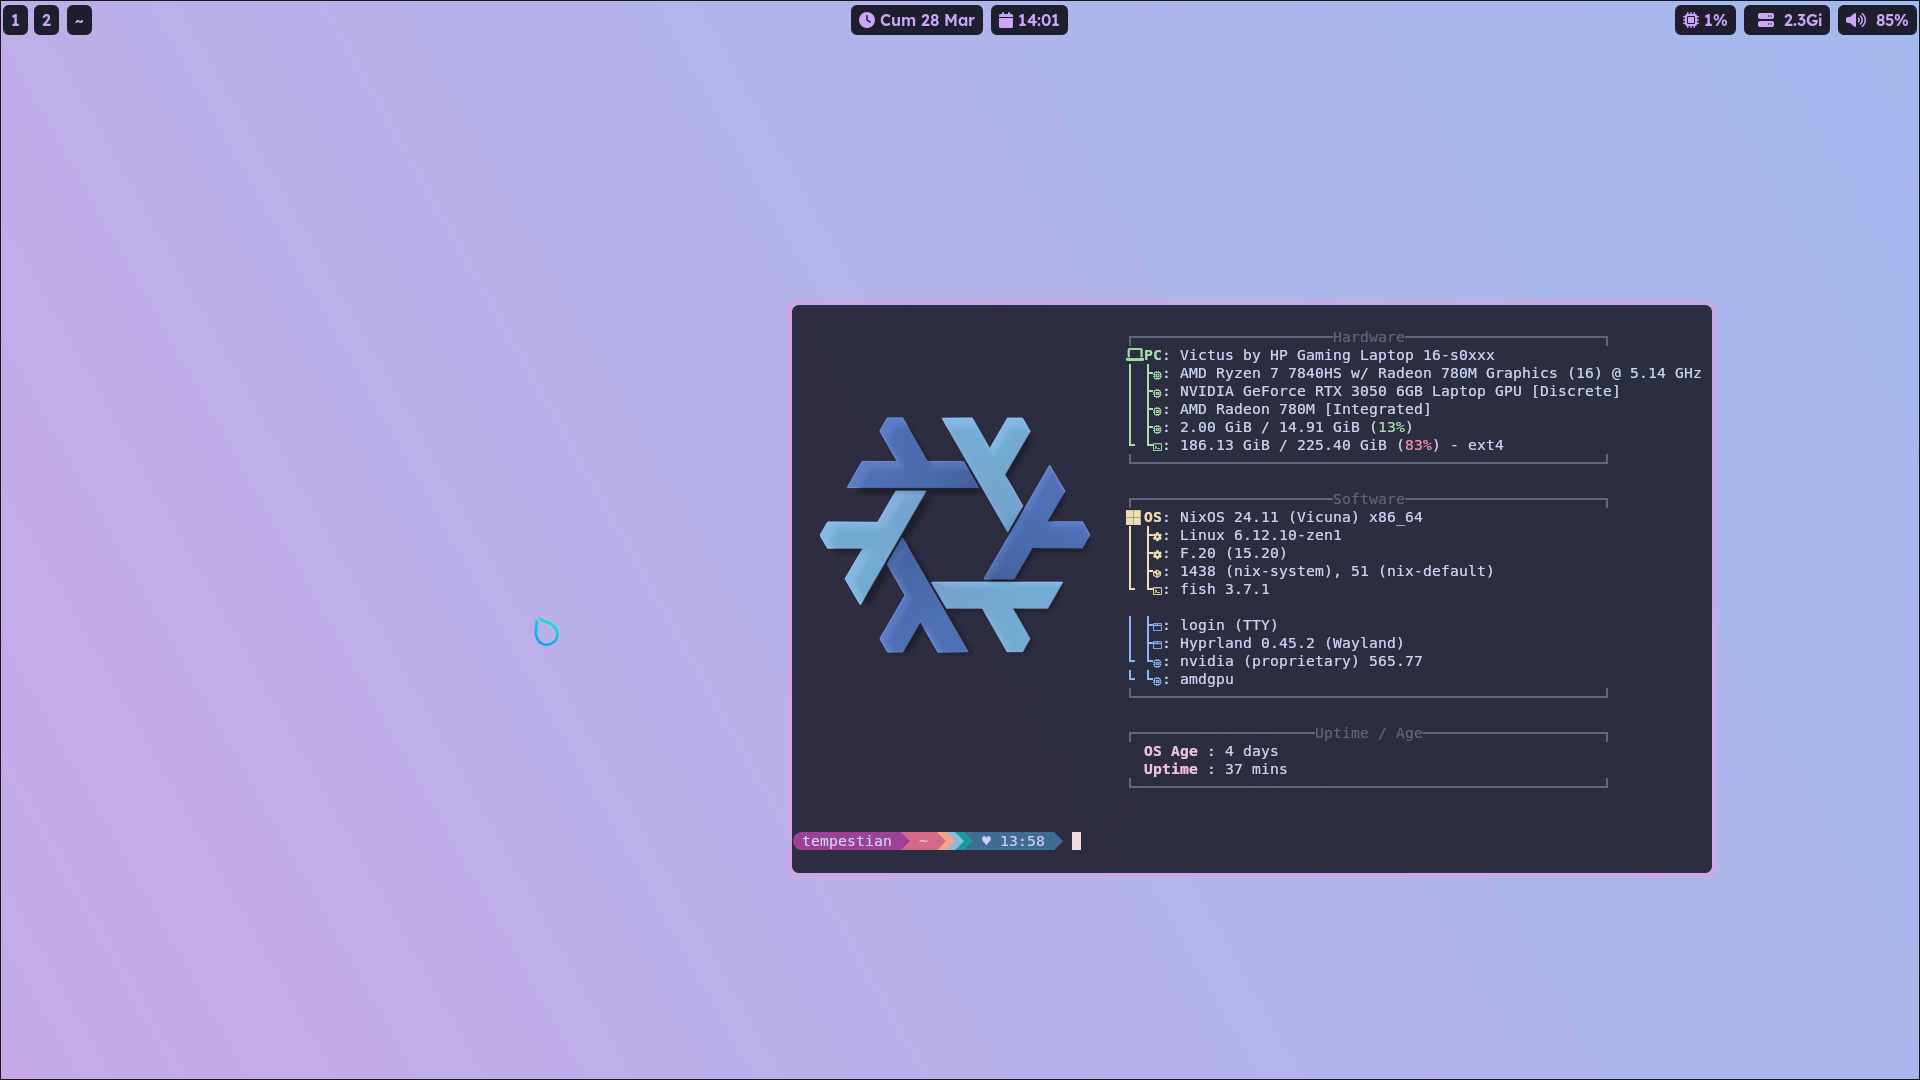This screenshot has height=1080, width=1920.
Task: Click the pink 83% disk usage text
Action: tap(1417, 445)
